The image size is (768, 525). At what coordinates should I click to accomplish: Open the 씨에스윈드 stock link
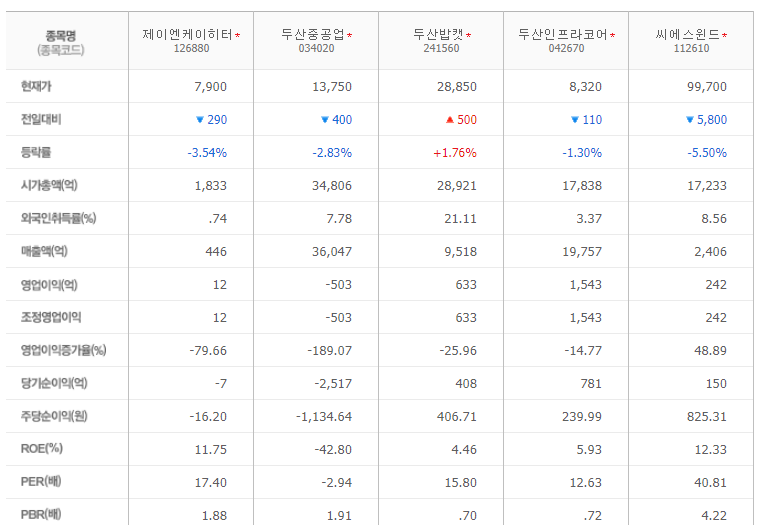tap(688, 35)
